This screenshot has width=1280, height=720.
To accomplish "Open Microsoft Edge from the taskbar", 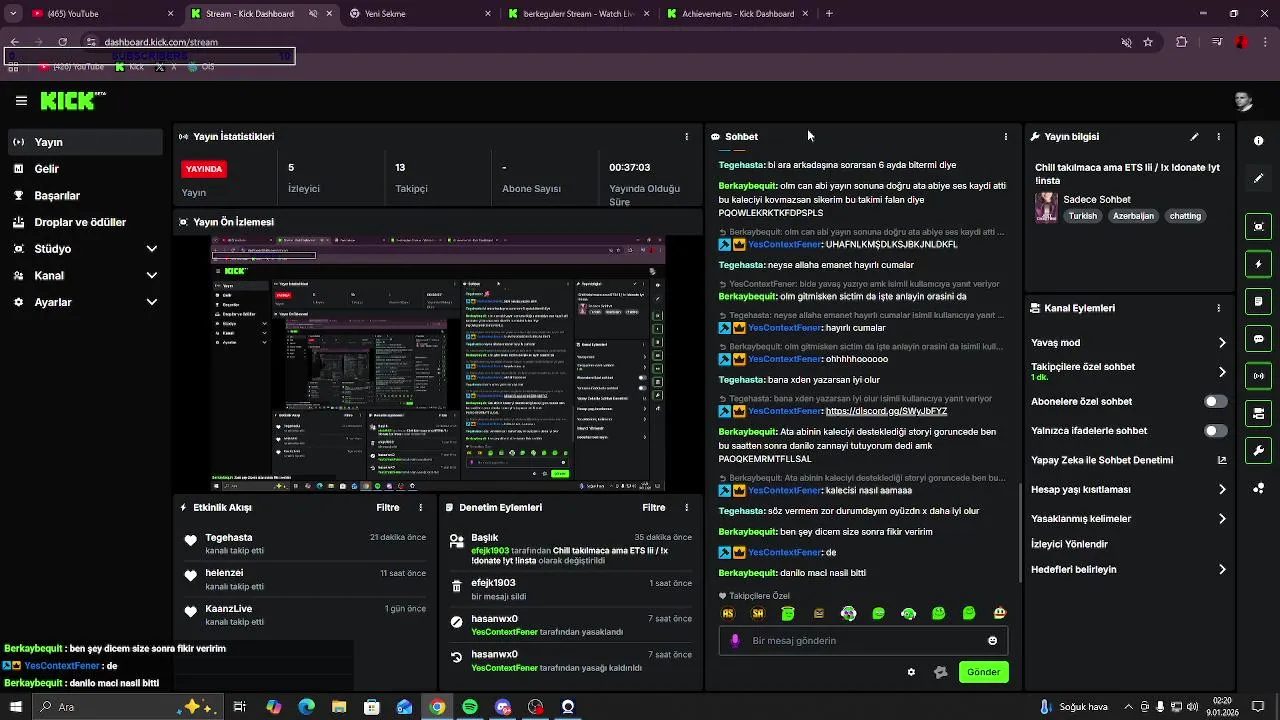I will [306, 707].
